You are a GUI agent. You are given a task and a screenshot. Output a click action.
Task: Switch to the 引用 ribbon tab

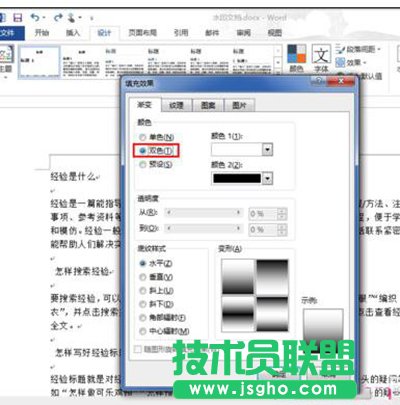[x=181, y=33]
